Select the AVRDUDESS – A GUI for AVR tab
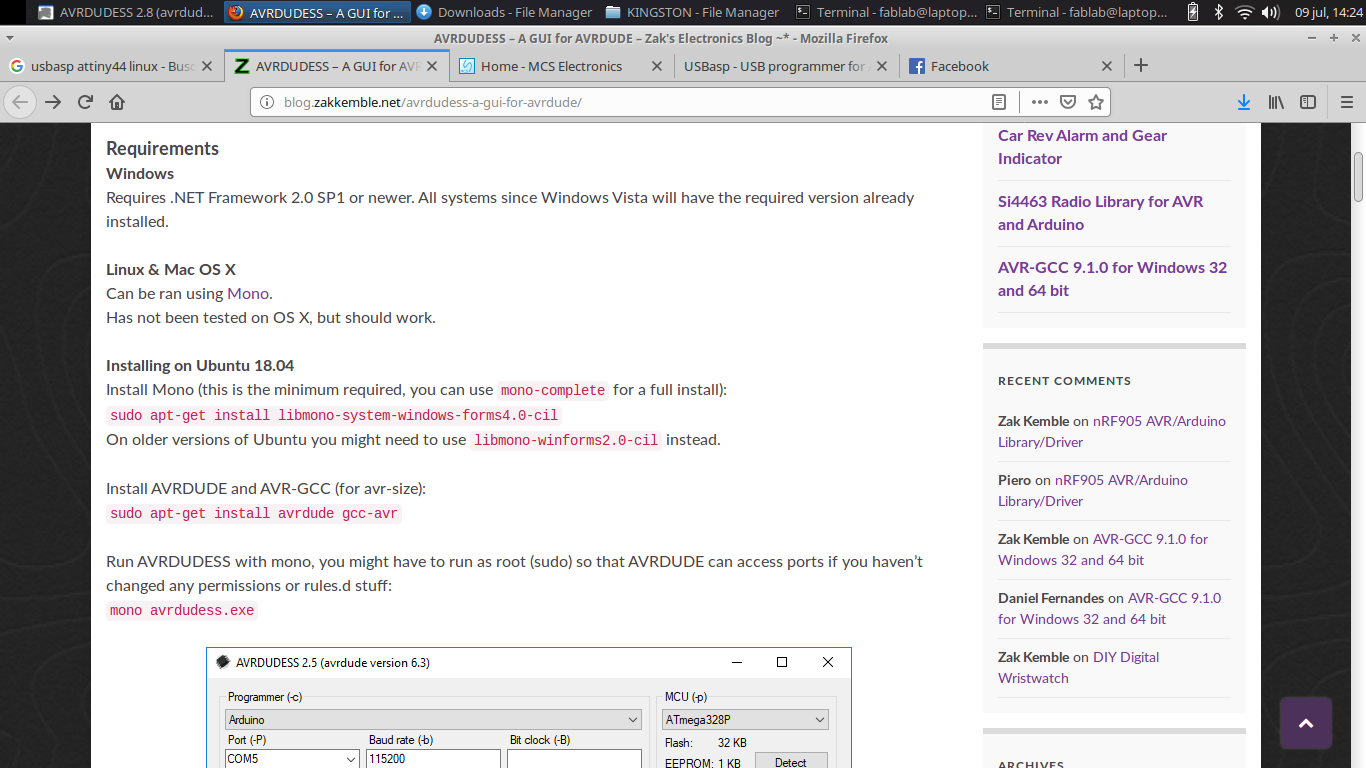This screenshot has height=768, width=1366. click(336, 66)
